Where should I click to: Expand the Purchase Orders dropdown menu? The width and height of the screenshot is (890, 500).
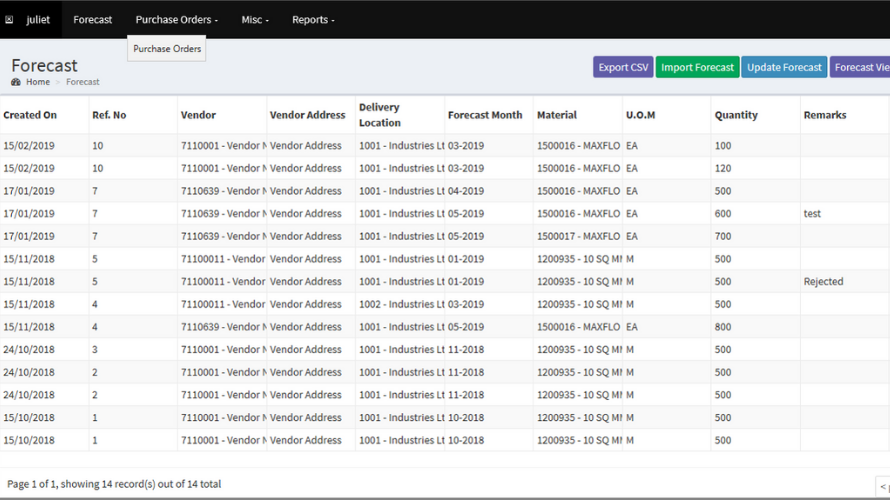[x=177, y=20]
